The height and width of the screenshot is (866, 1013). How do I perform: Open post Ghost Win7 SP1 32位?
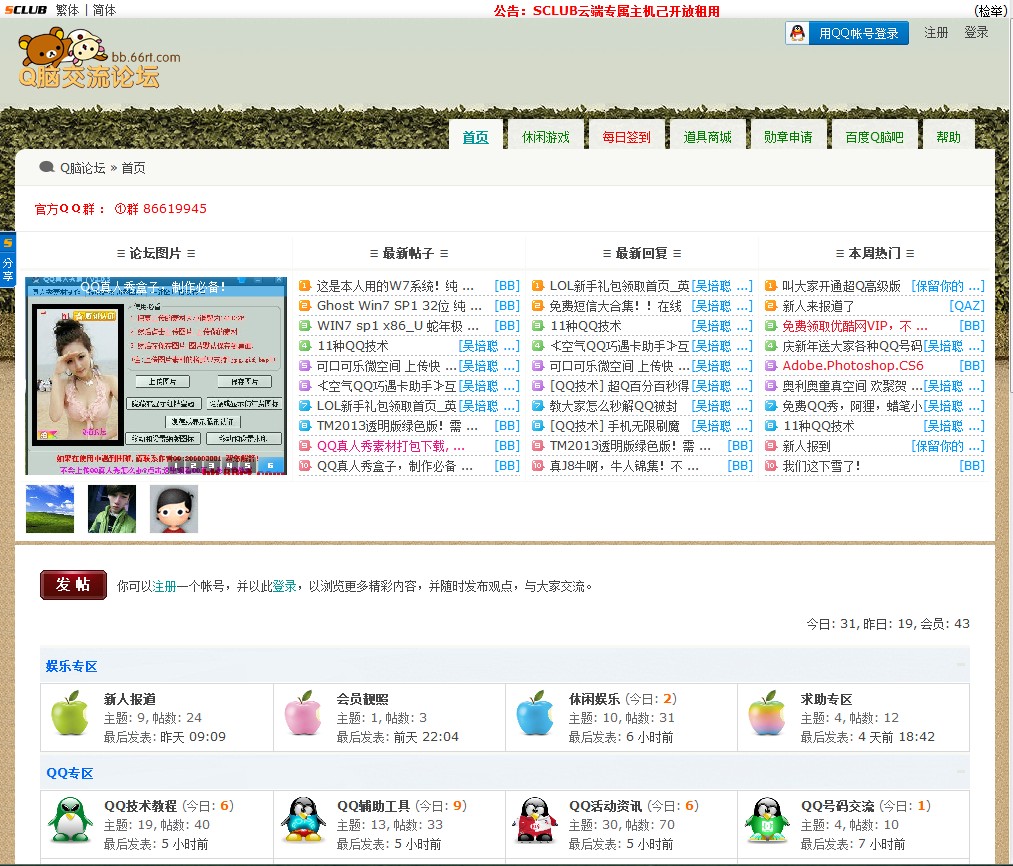(x=399, y=306)
